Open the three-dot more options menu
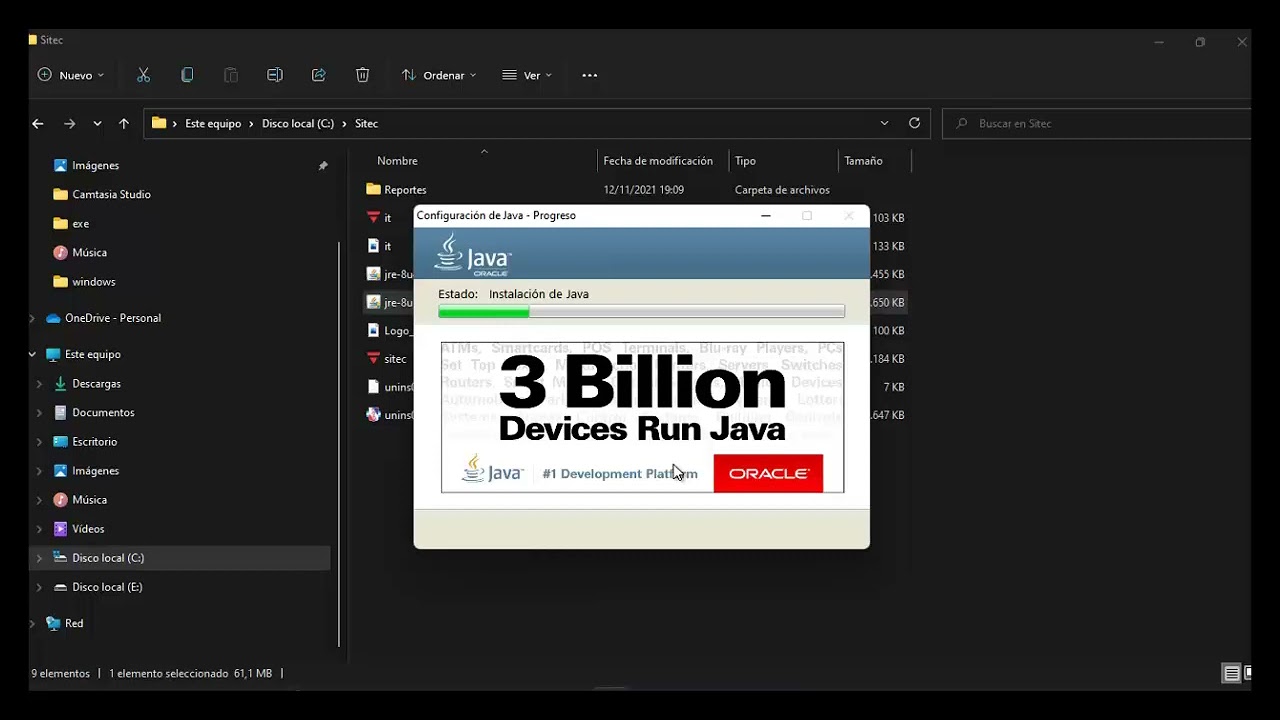This screenshot has height=720, width=1280. 590,75
